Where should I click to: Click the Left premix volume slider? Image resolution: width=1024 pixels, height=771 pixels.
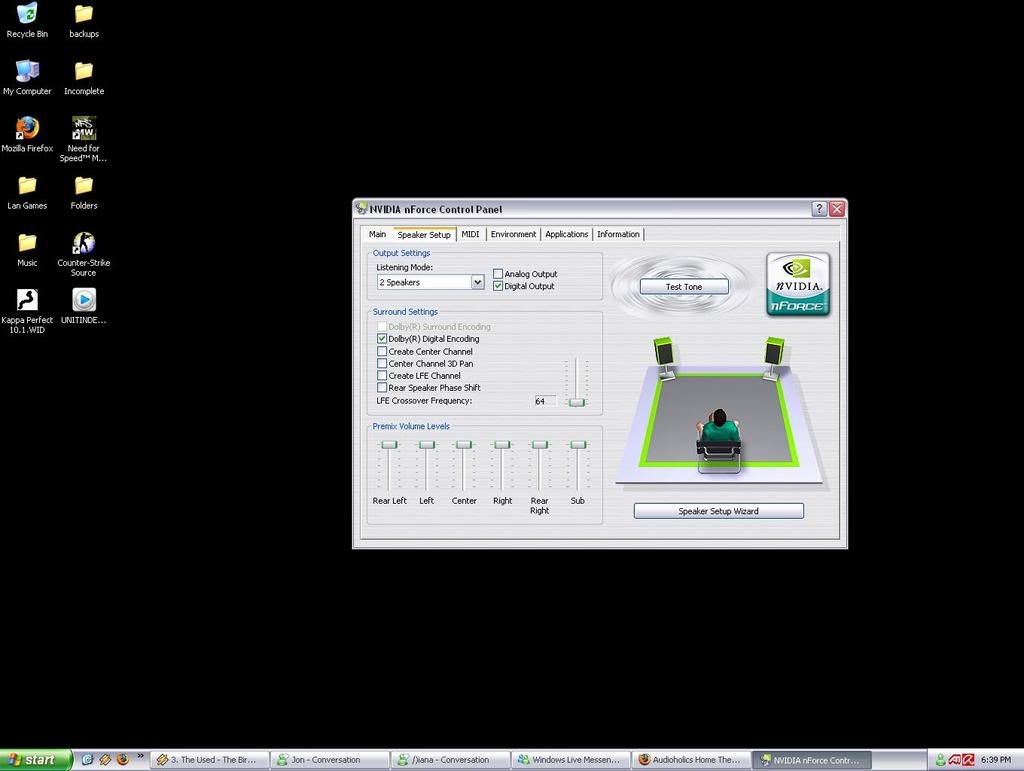(426, 445)
